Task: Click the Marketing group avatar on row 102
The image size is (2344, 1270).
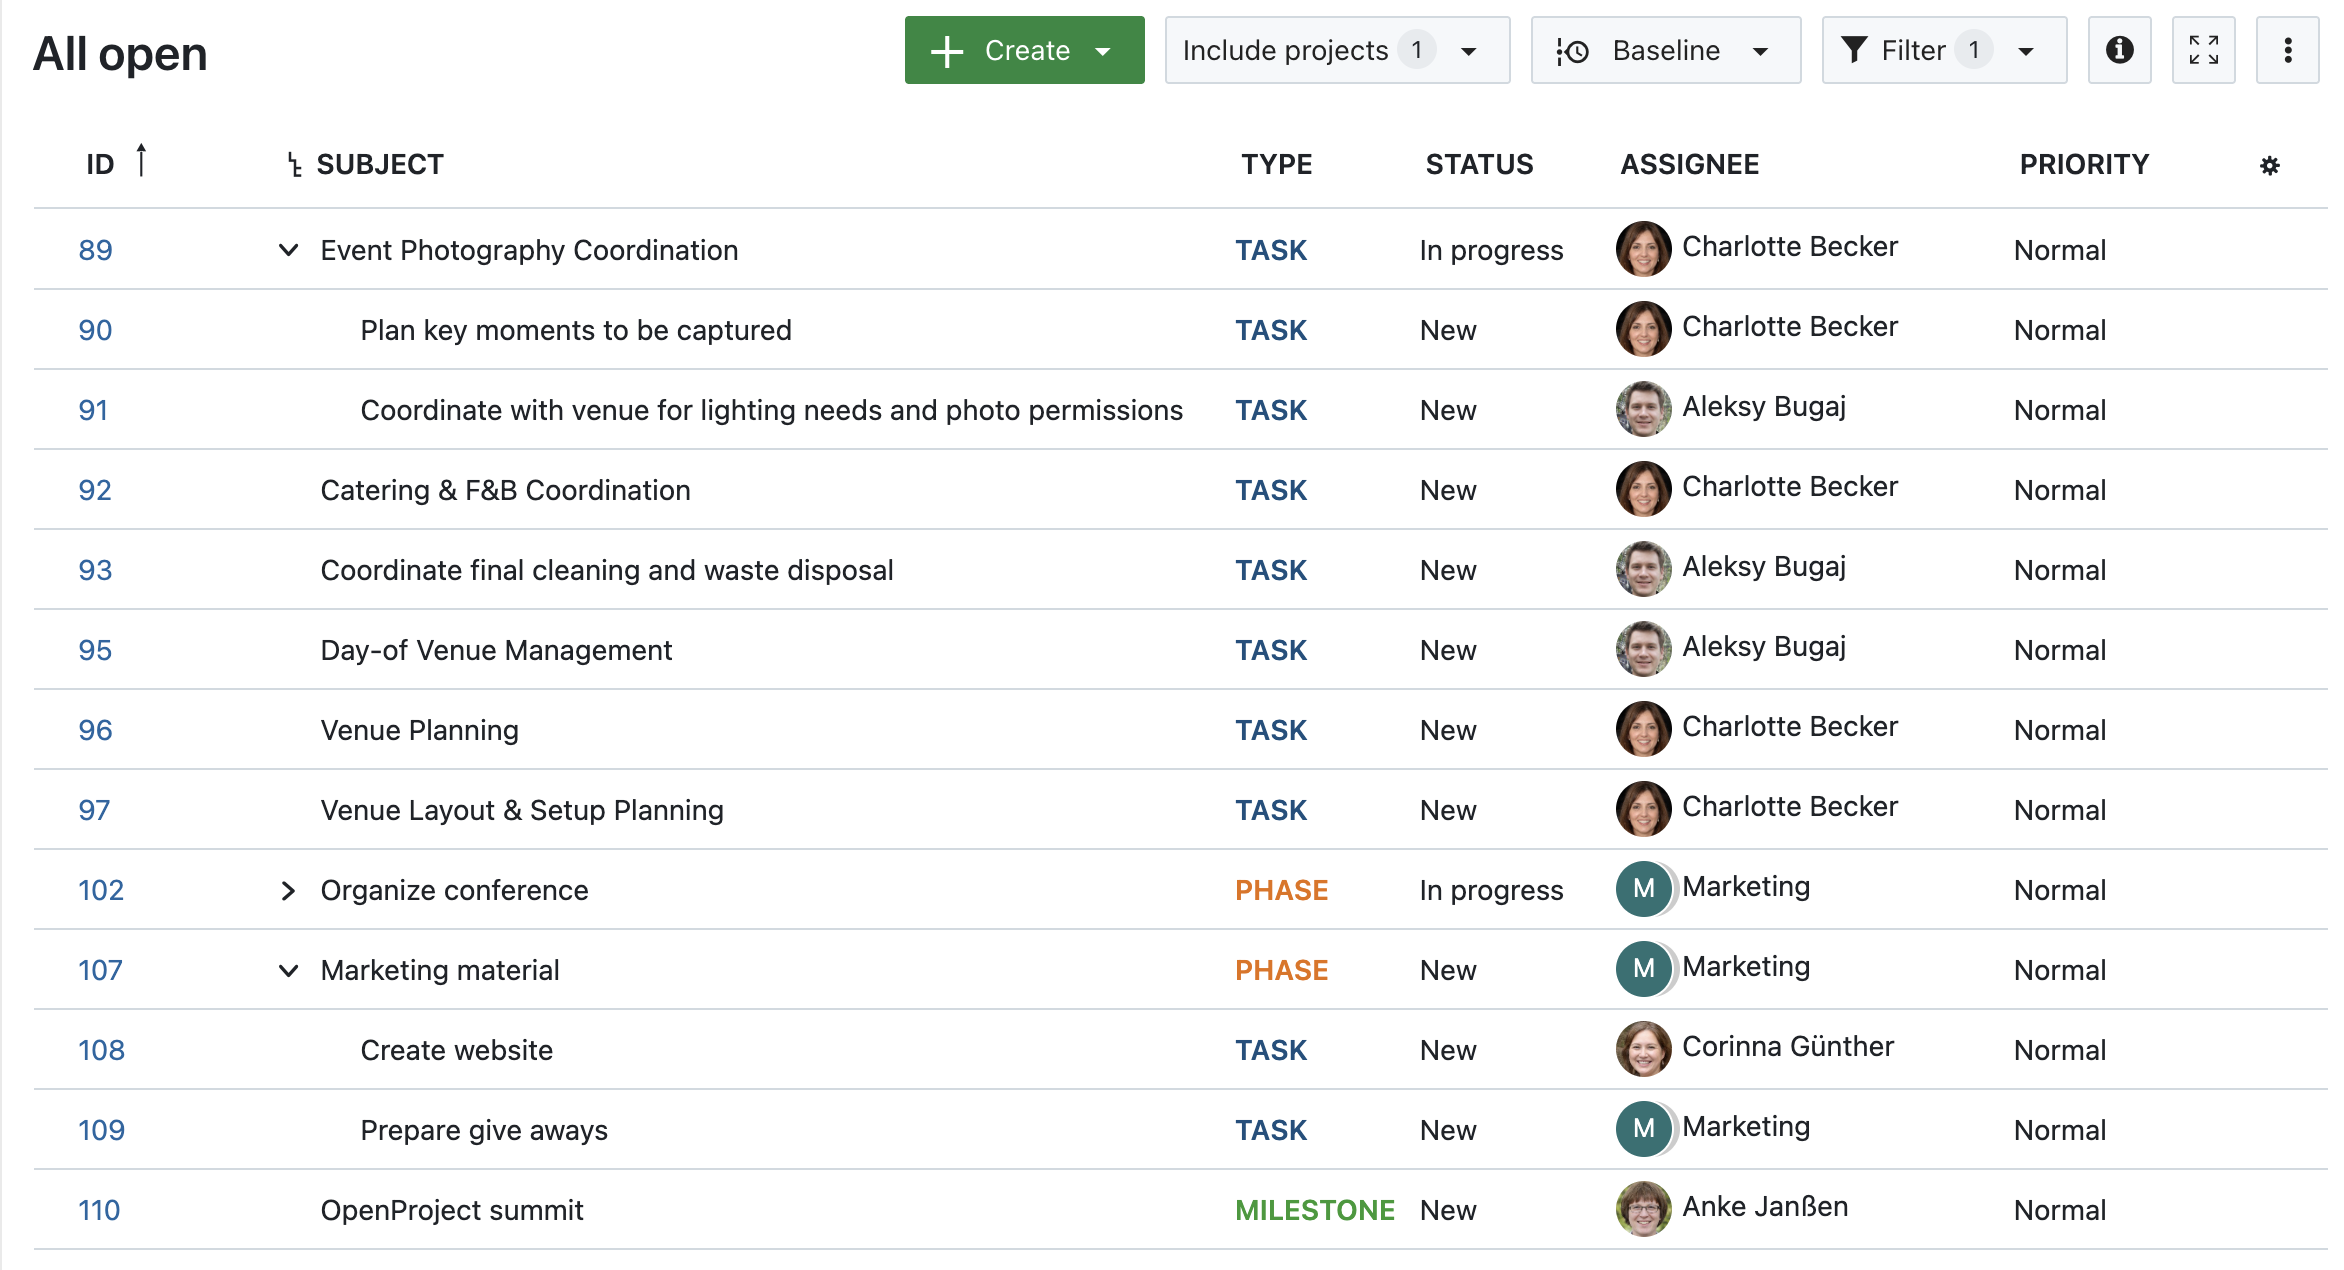Action: click(1642, 889)
